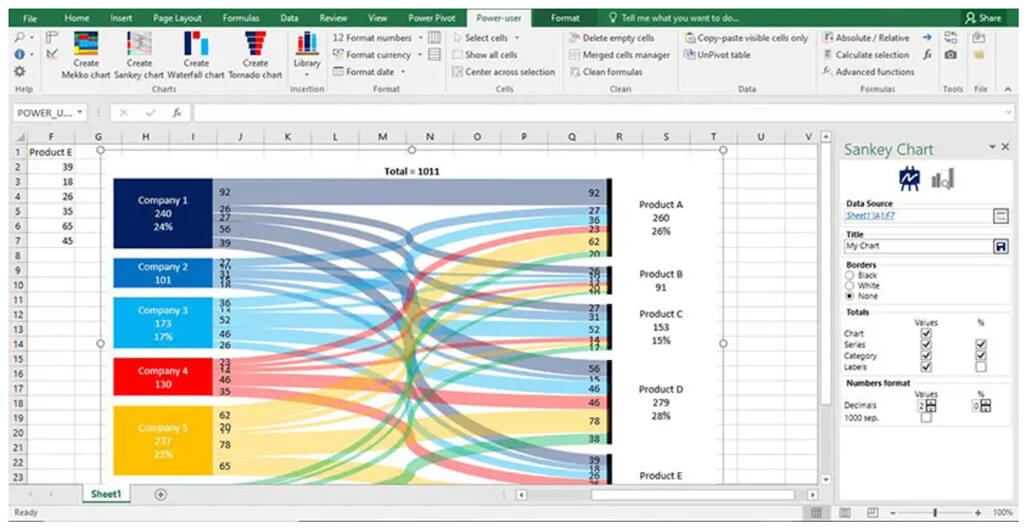The width and height of the screenshot is (1024, 528).
Task: Toggle Series totals Values checkbox
Action: point(925,344)
